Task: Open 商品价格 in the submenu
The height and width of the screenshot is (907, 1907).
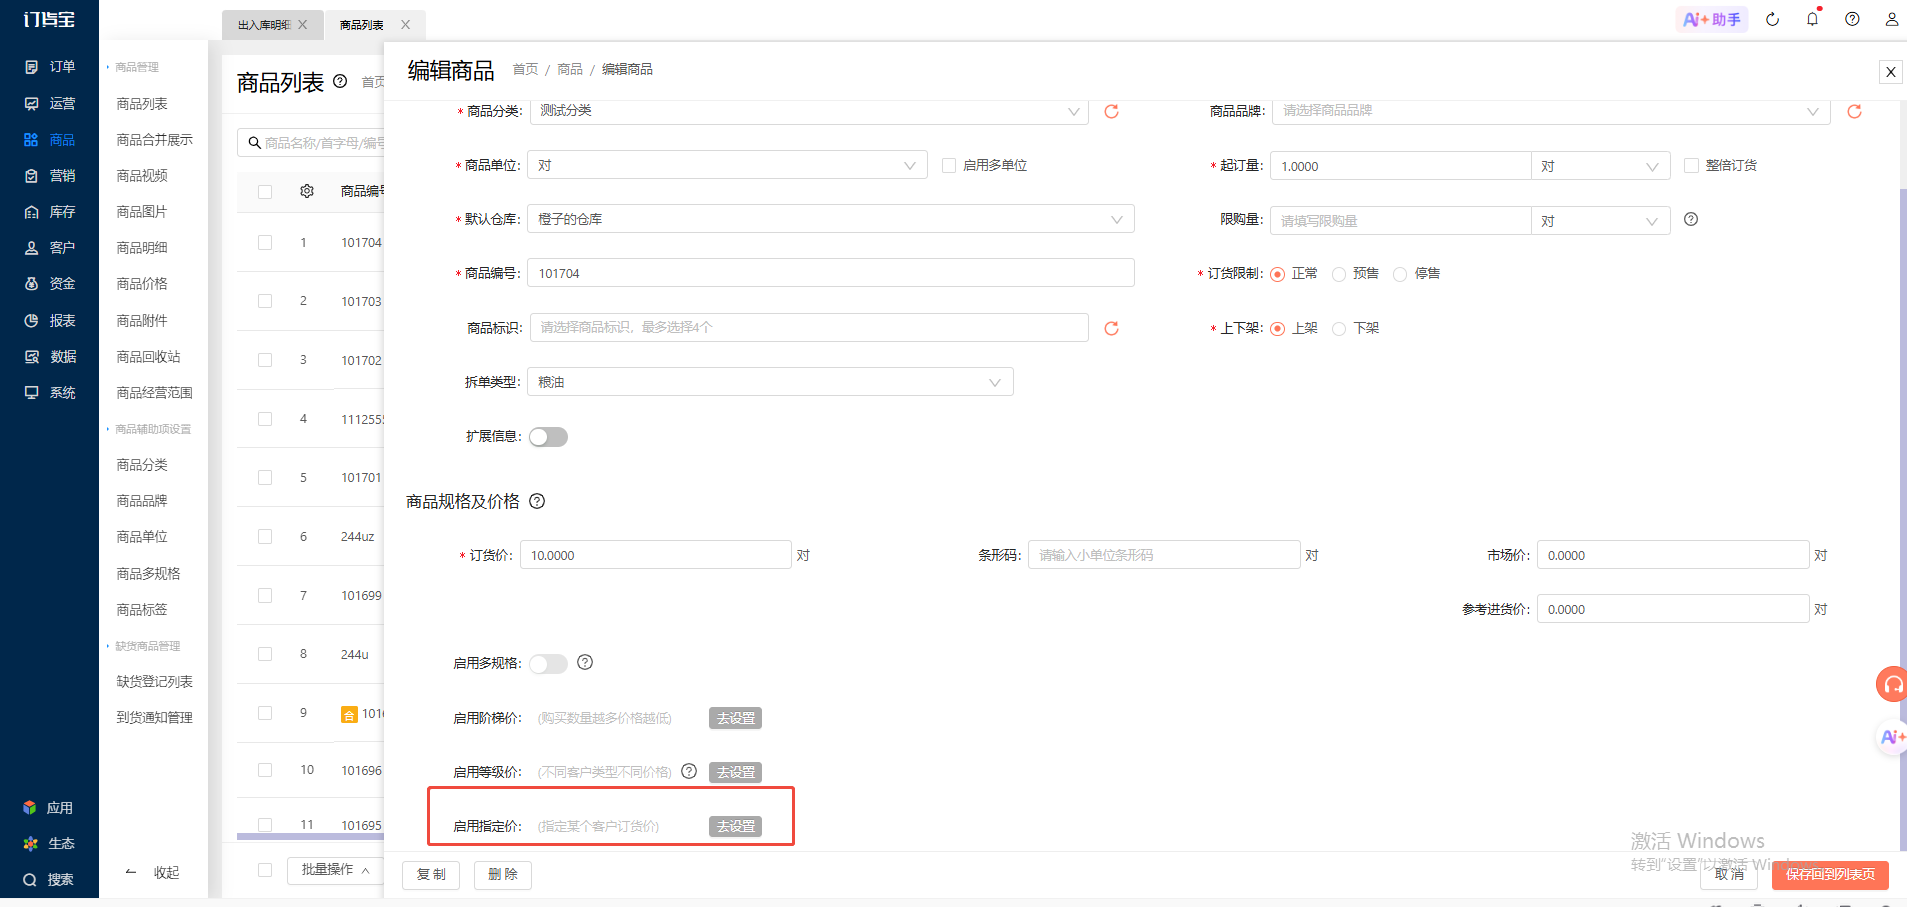Action: tap(142, 284)
